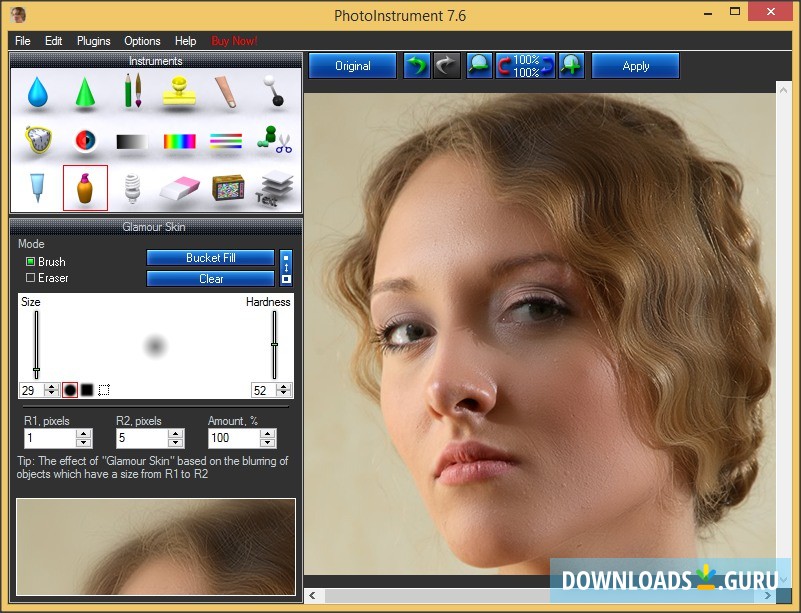Enable the Eraser mode checkbox
This screenshot has width=801, height=613.
[x=30, y=278]
